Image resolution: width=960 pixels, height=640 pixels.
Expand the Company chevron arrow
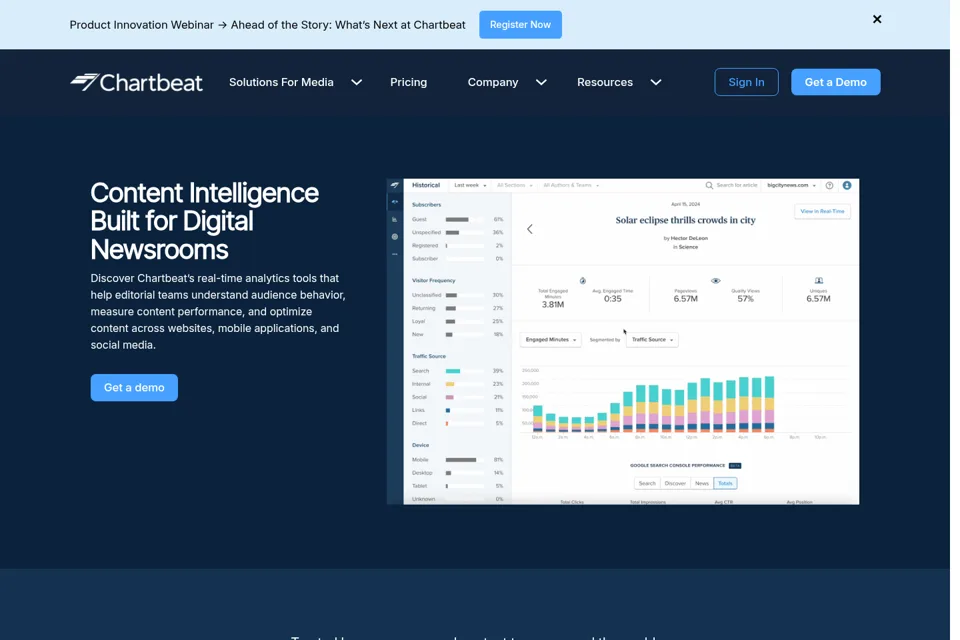coord(541,82)
